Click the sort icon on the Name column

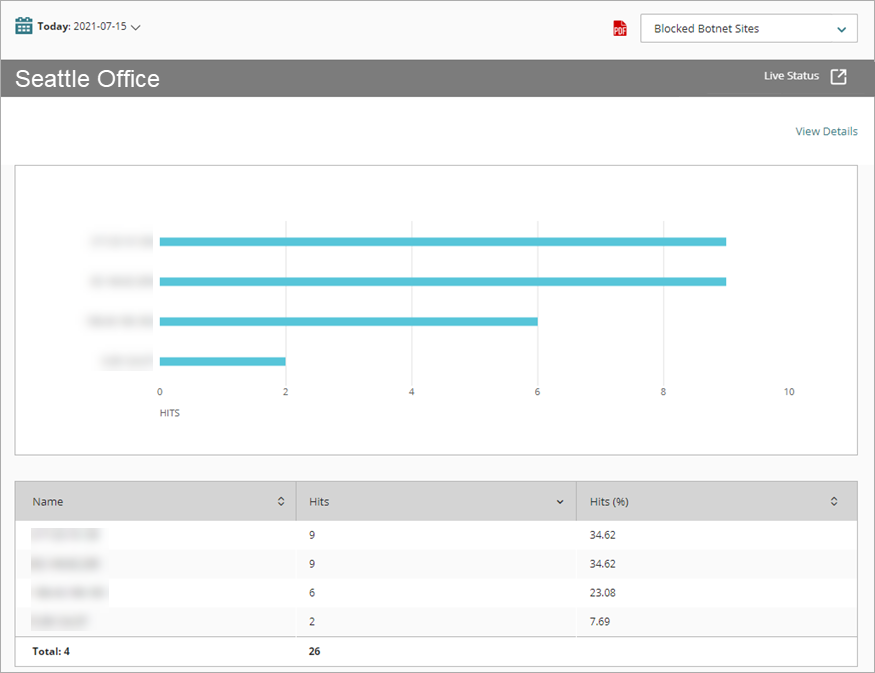pos(281,501)
